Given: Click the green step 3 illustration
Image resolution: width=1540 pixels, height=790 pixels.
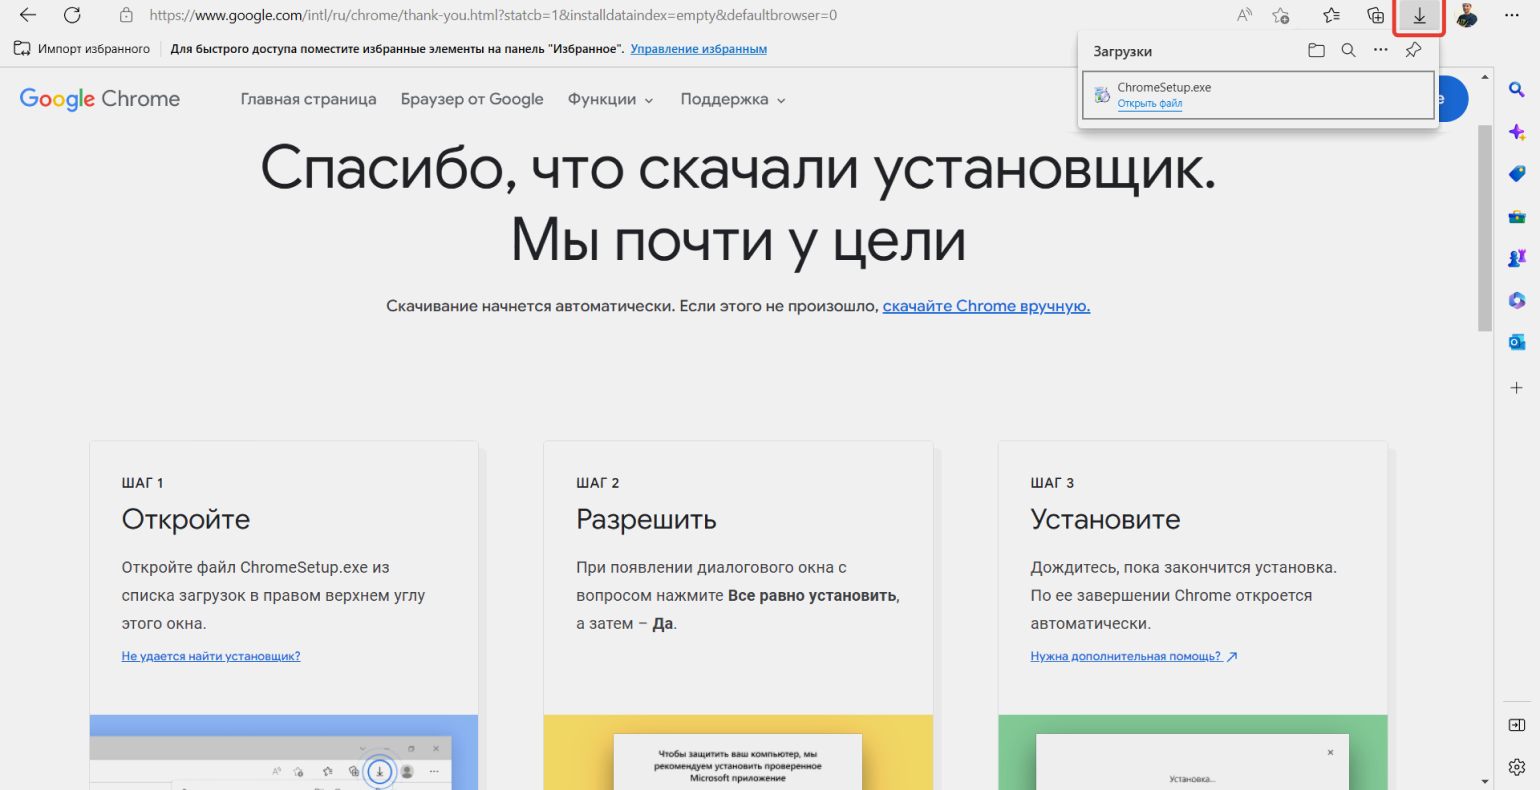Looking at the screenshot, I should tap(1193, 752).
